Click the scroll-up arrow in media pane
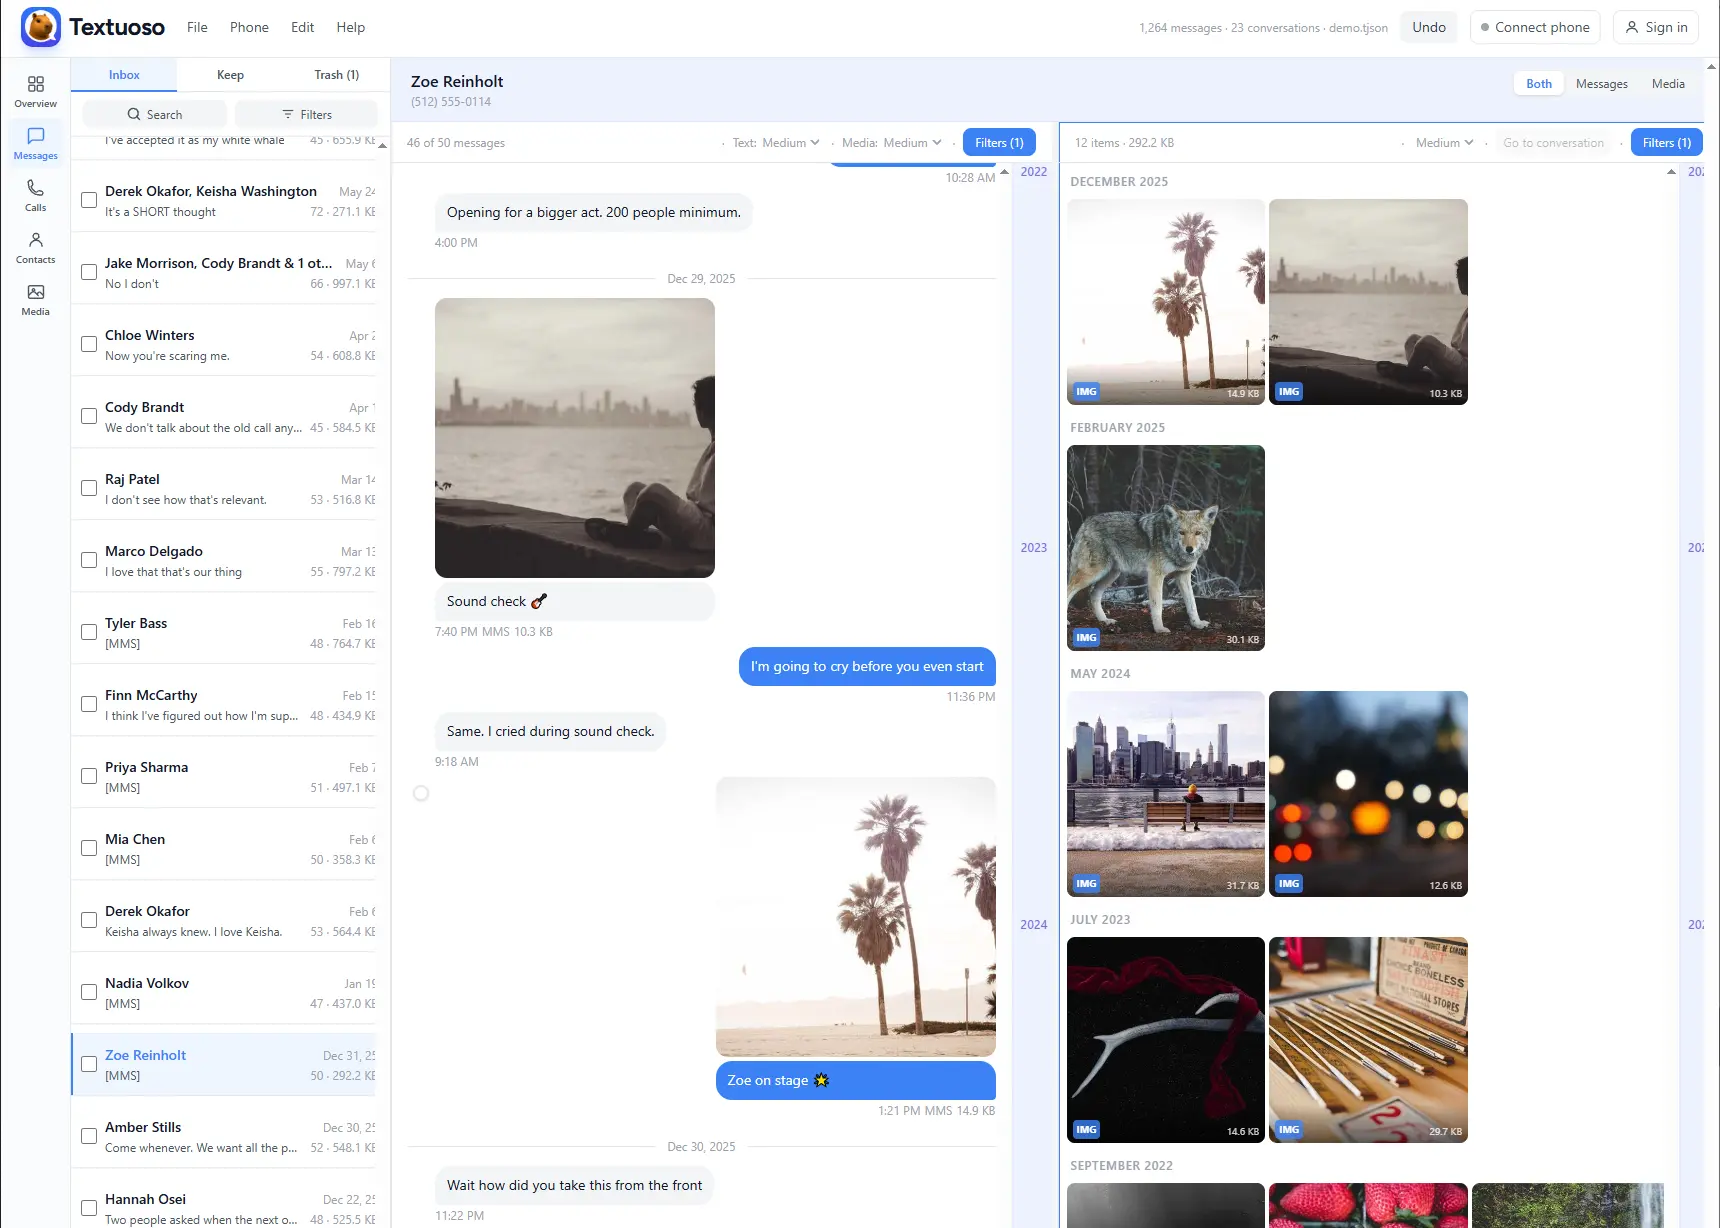This screenshot has width=1720, height=1228. click(x=1671, y=172)
